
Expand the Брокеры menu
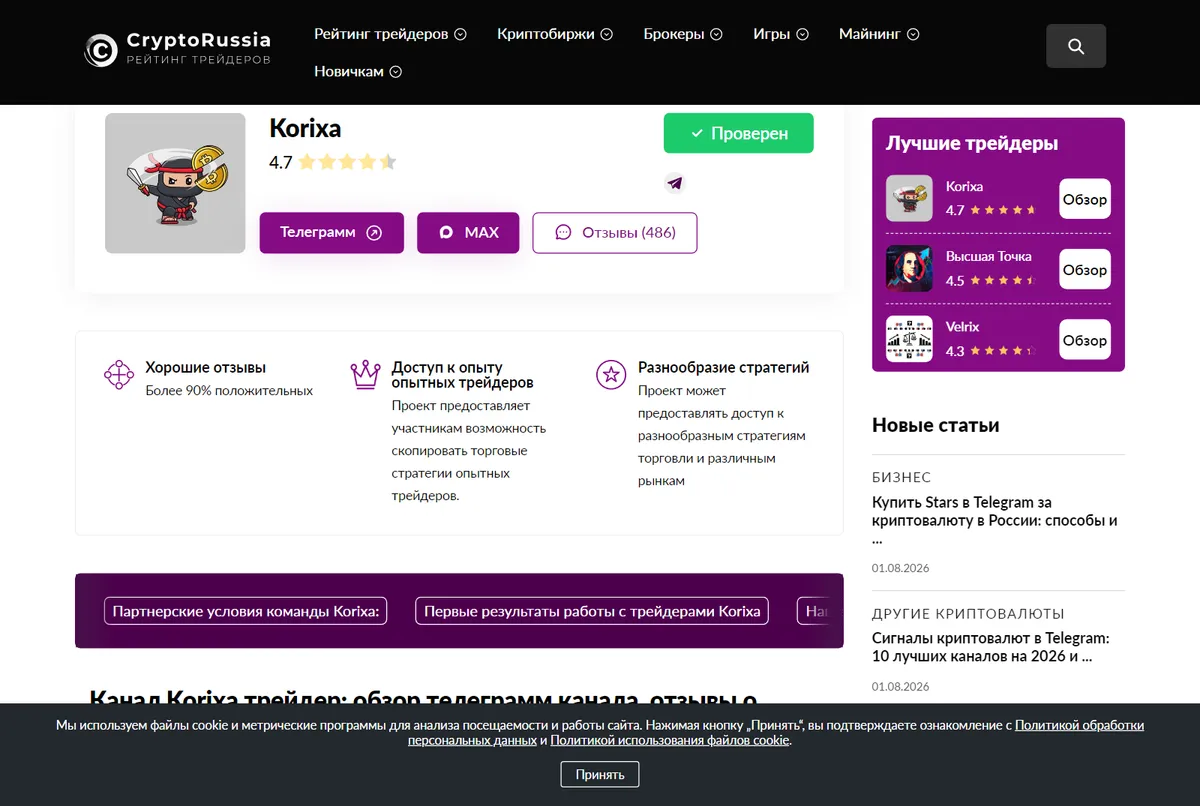click(x=683, y=34)
